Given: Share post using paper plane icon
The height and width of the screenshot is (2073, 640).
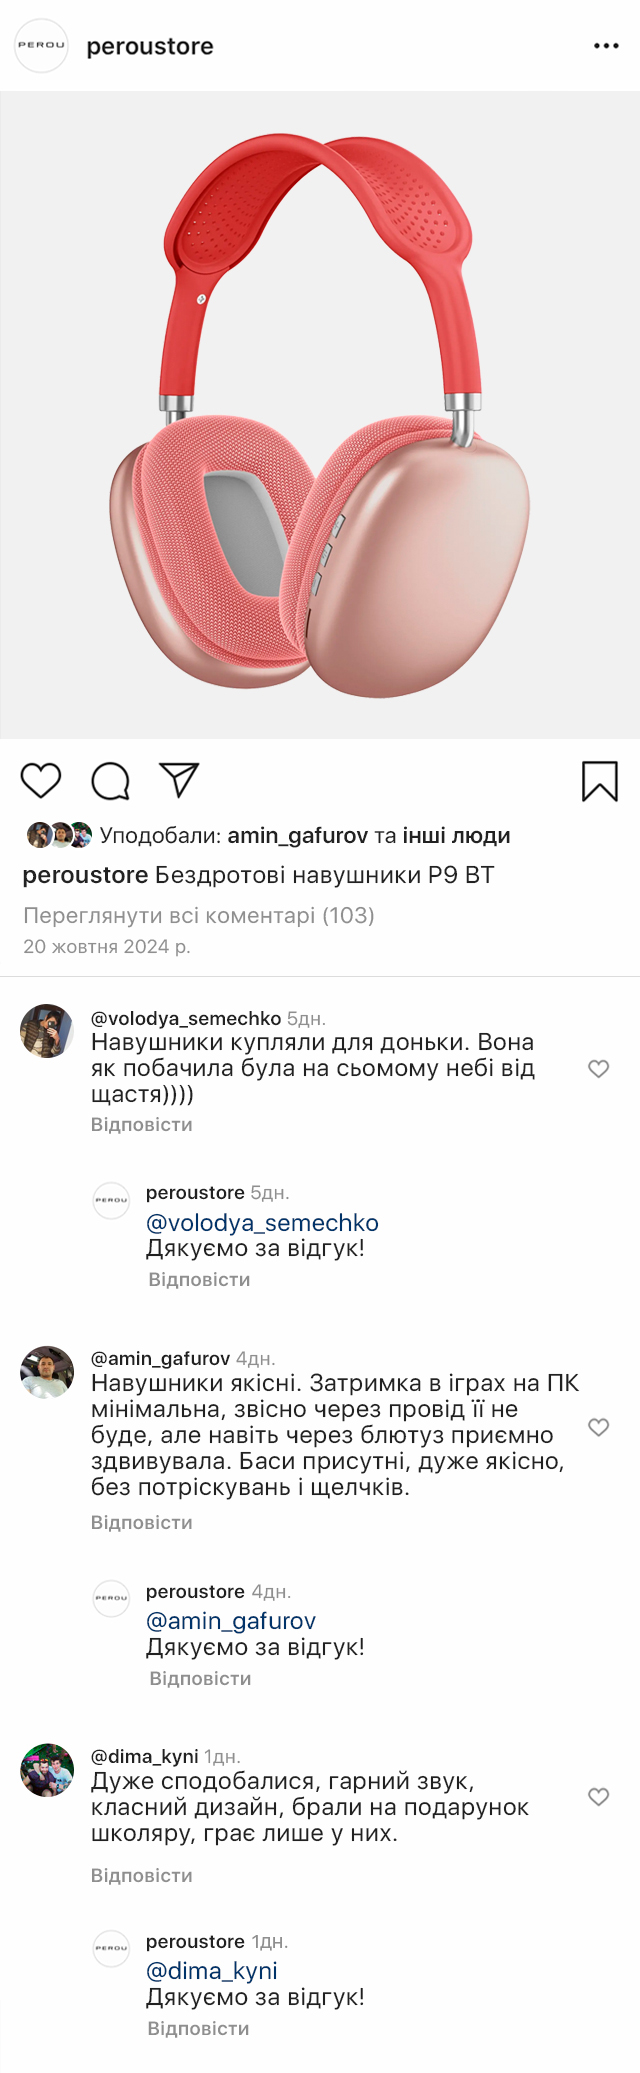Looking at the screenshot, I should coord(179,780).
